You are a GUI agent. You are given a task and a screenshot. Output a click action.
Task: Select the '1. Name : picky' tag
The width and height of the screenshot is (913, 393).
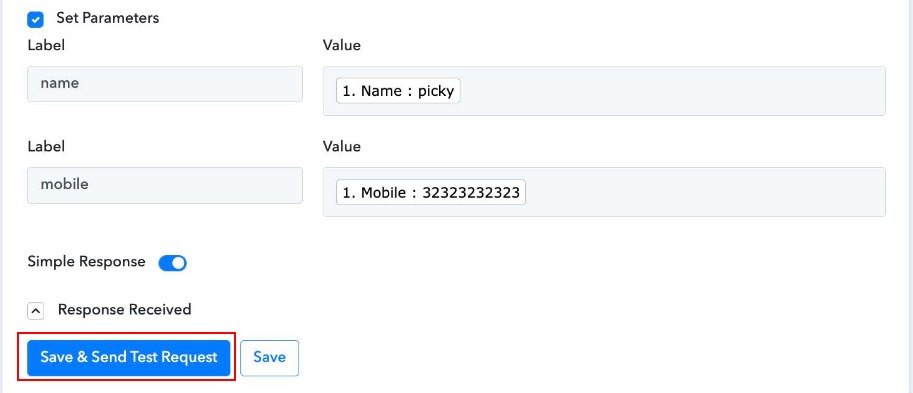click(x=398, y=91)
